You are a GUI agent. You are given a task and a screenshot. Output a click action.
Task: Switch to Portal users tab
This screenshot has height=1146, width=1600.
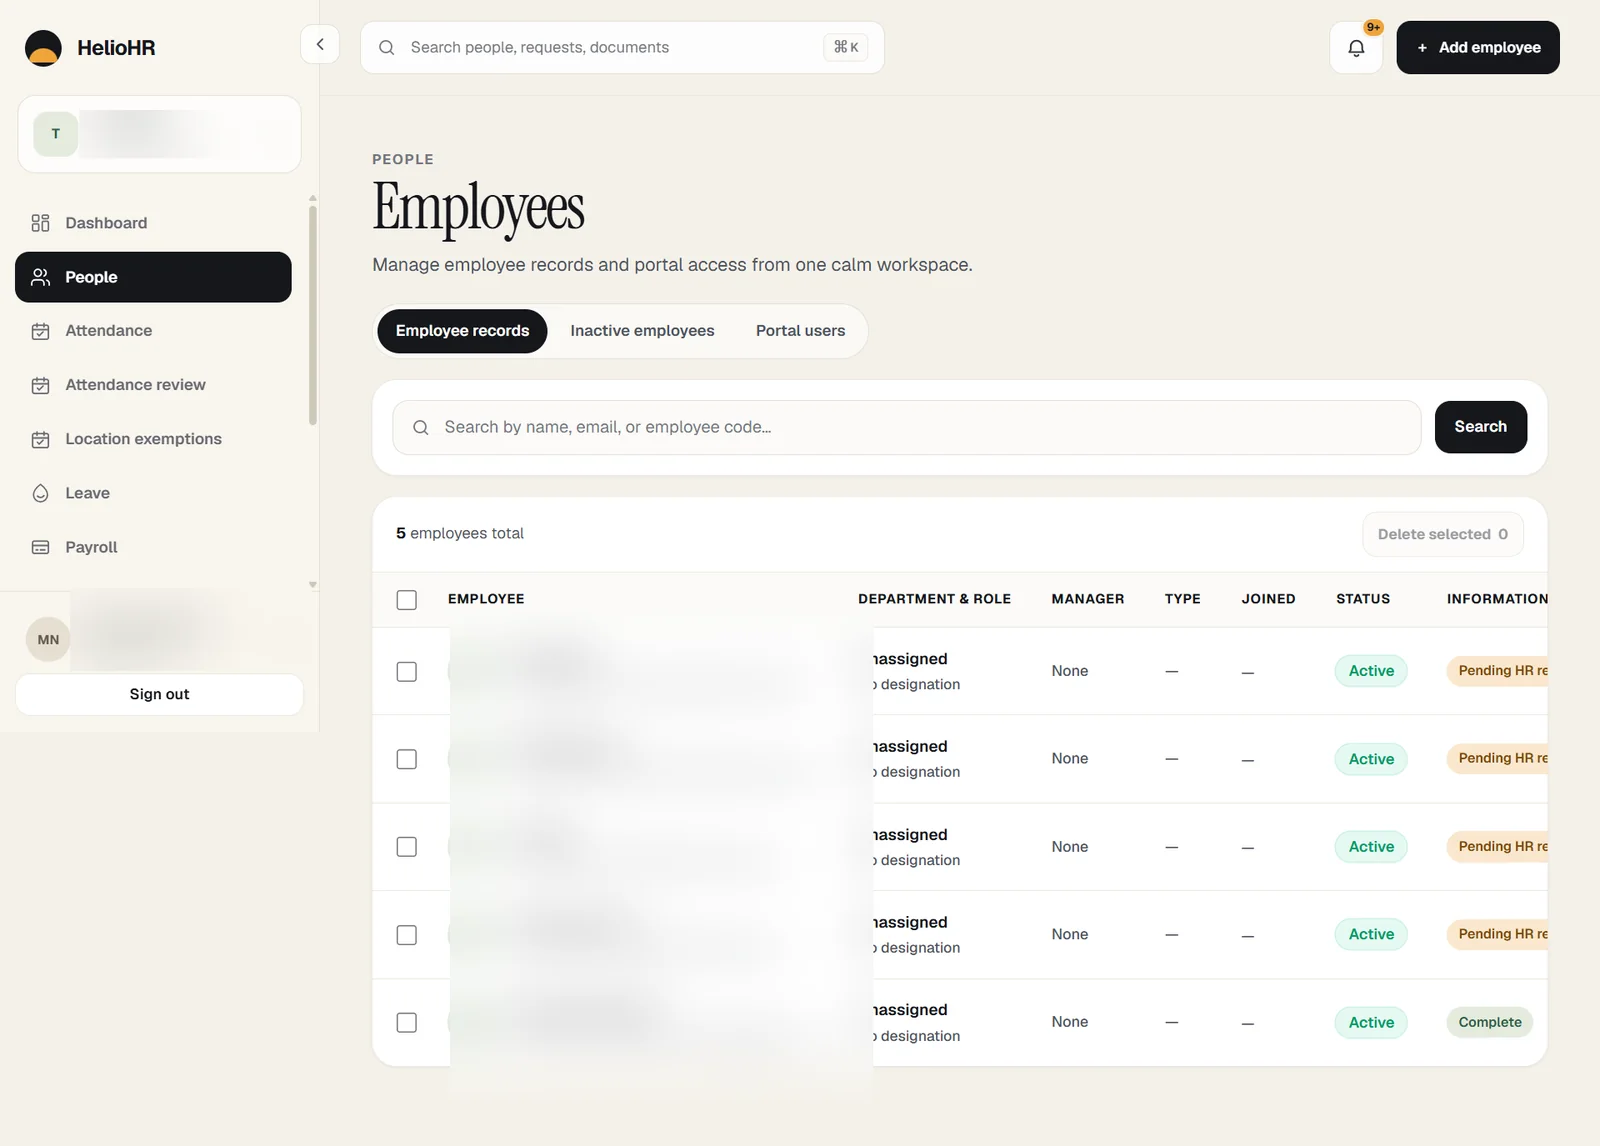click(x=800, y=331)
